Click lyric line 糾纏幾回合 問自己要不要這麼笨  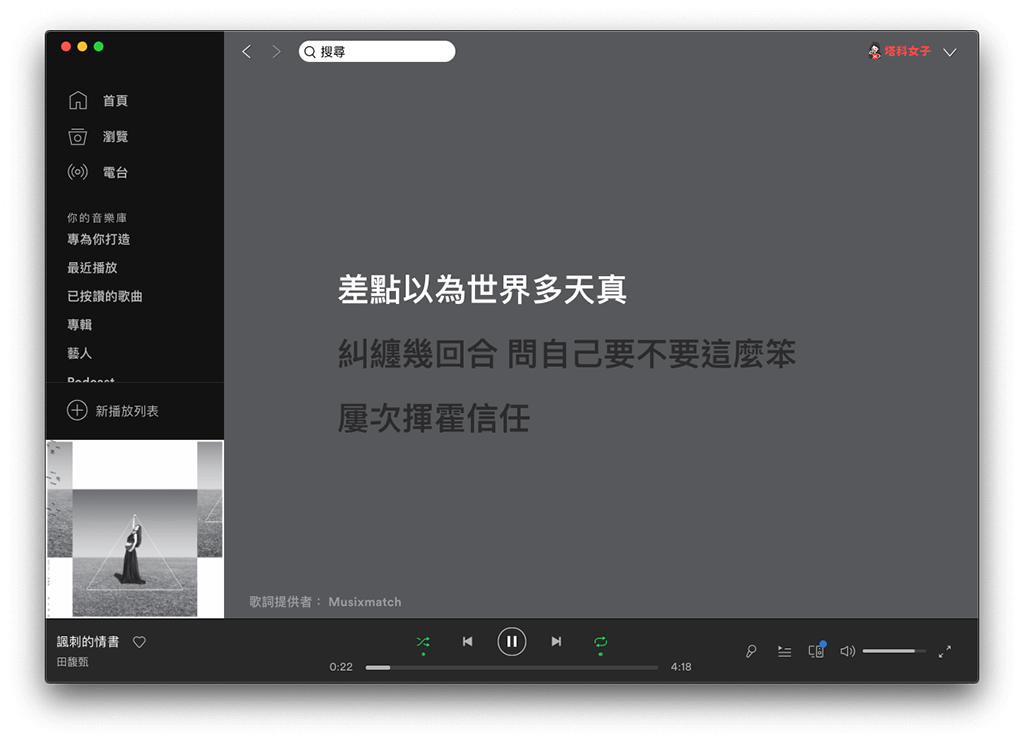pos(567,354)
